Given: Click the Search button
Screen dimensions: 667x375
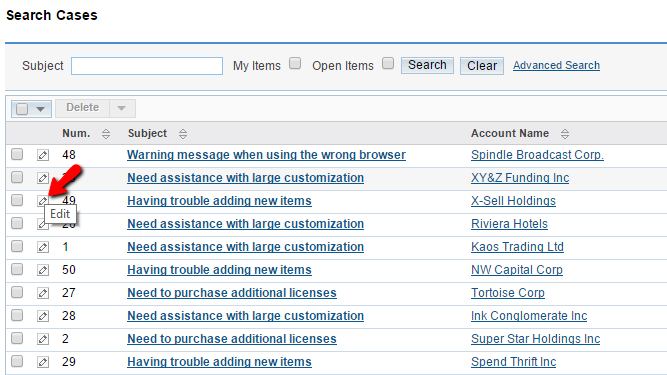Looking at the screenshot, I should coord(427,65).
